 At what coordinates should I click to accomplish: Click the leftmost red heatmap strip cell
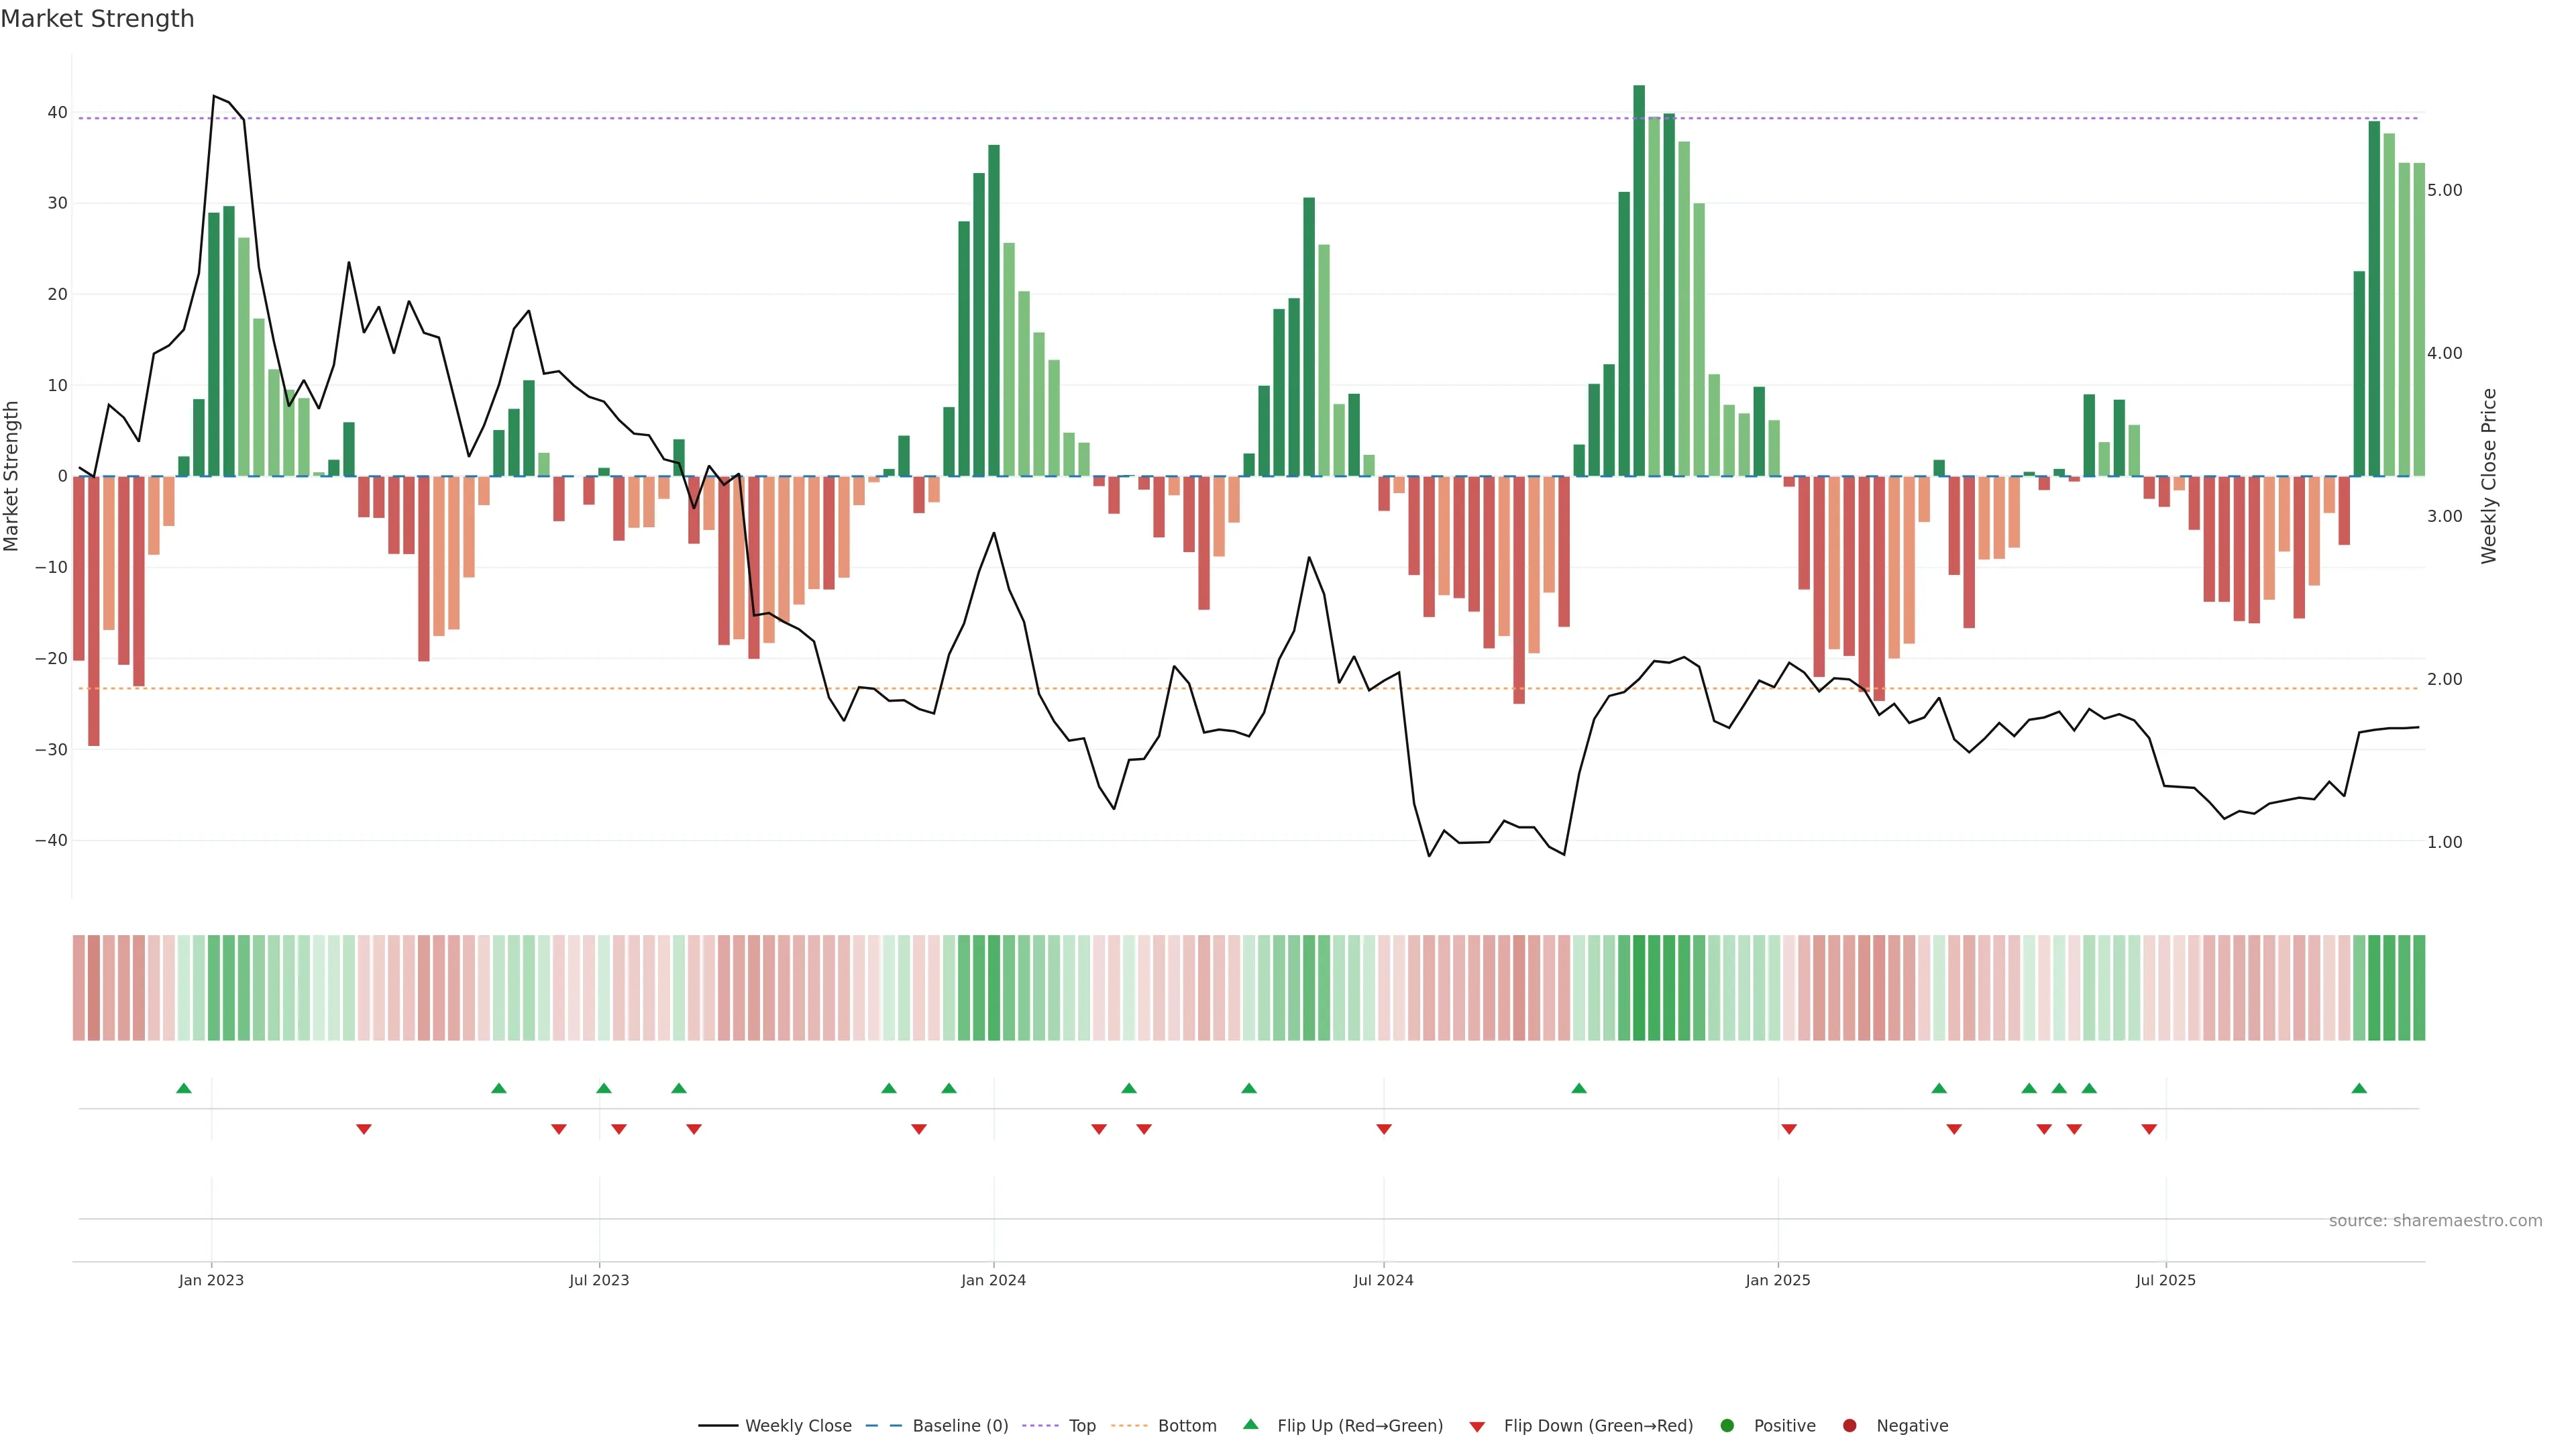coord(79,988)
